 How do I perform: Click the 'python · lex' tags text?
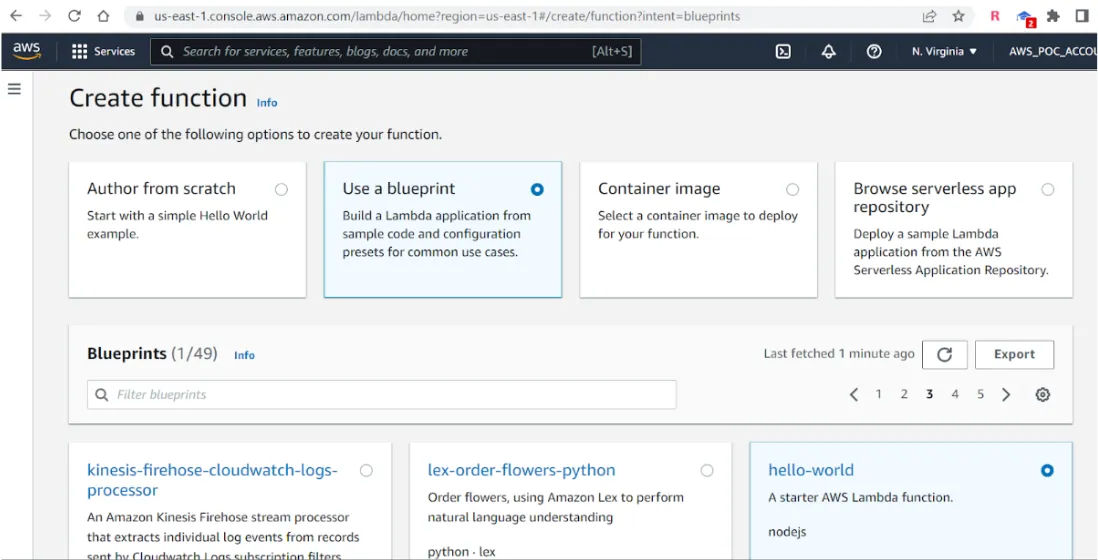click(x=461, y=552)
